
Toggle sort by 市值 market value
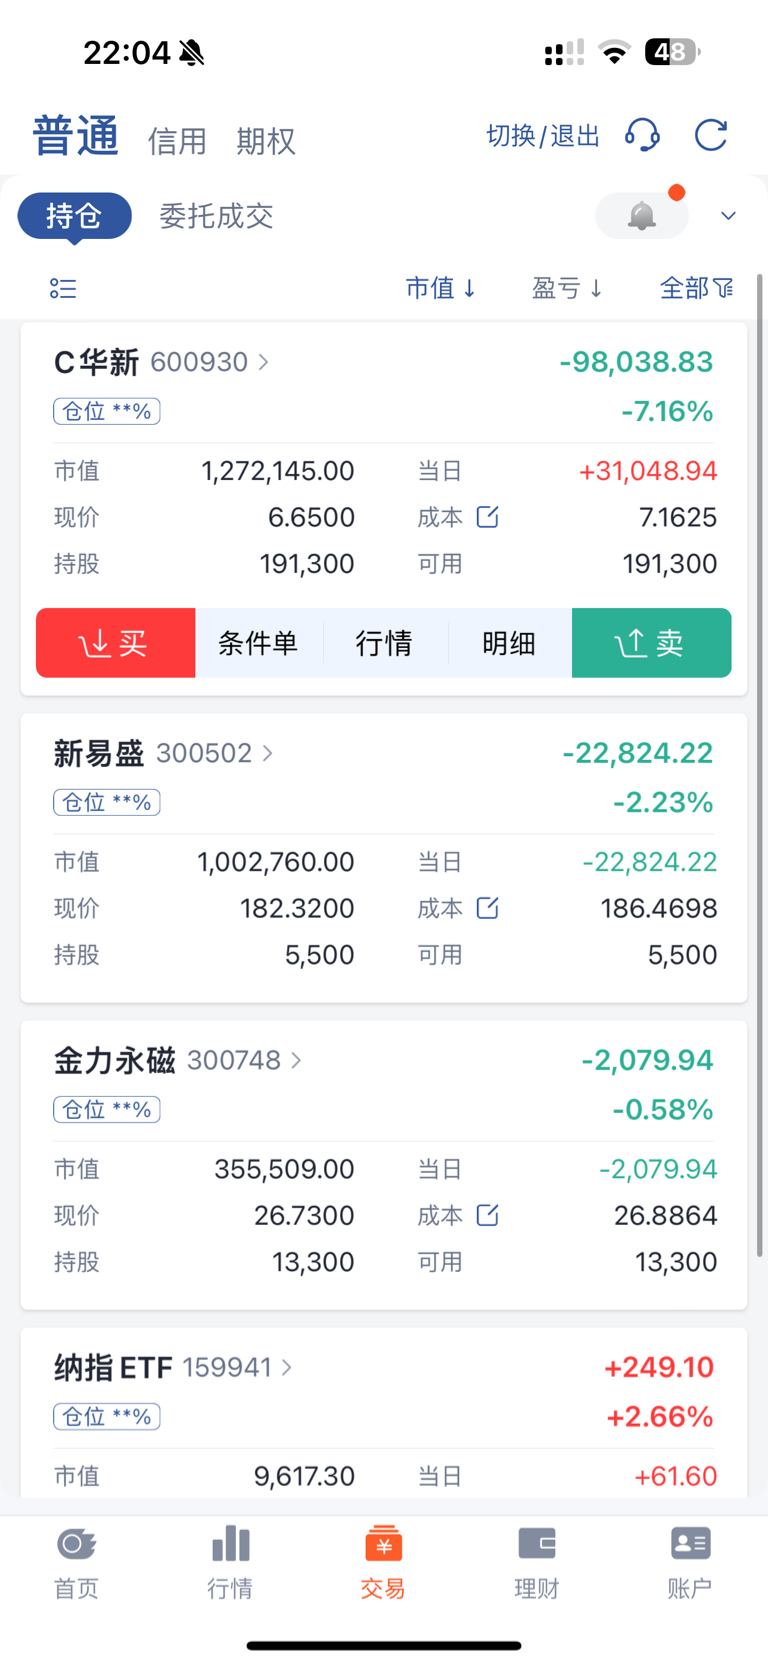(441, 289)
